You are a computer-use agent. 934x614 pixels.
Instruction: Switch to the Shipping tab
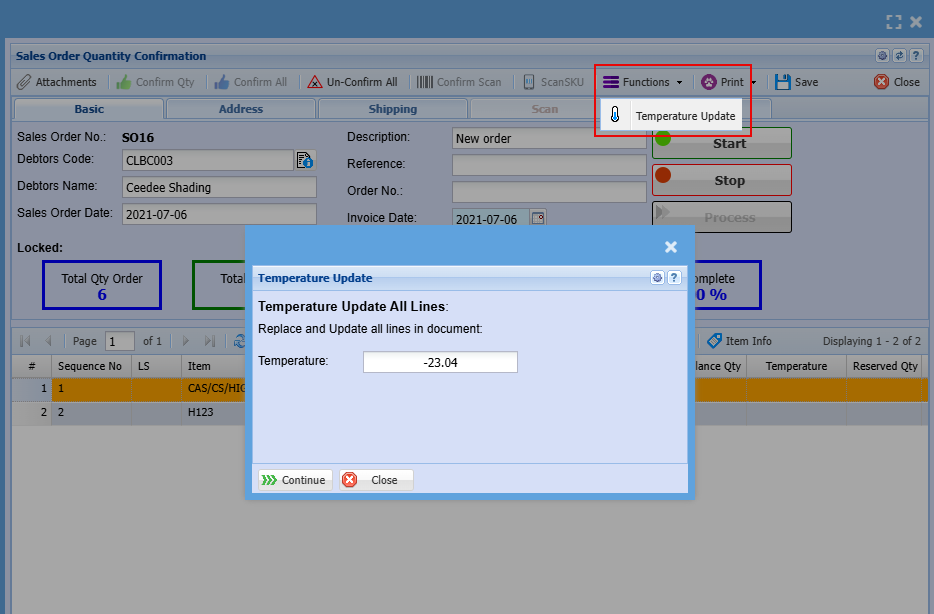[393, 109]
